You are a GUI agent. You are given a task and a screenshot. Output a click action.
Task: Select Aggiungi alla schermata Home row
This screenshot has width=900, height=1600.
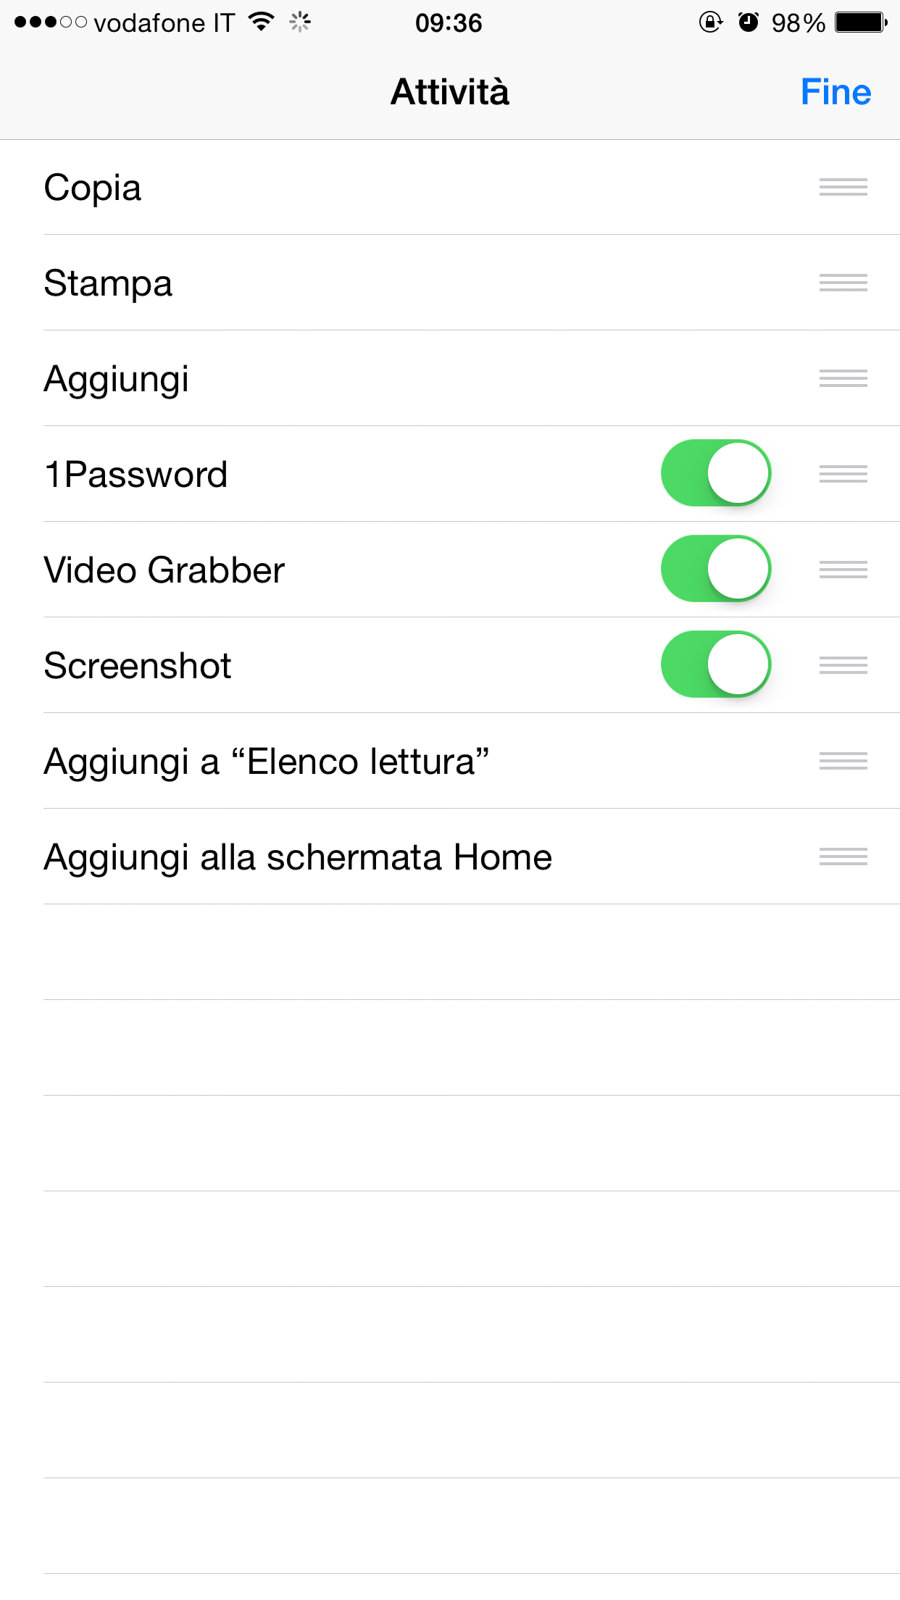pos(298,858)
